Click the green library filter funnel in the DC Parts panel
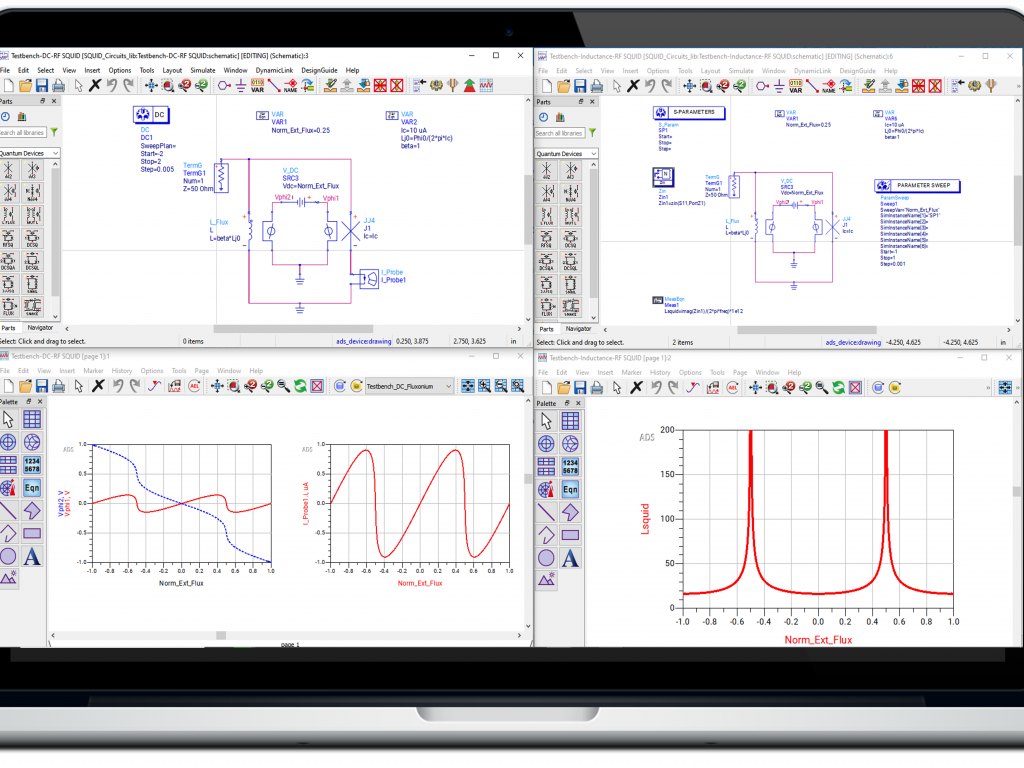This screenshot has height=768, width=1024. [x=54, y=132]
